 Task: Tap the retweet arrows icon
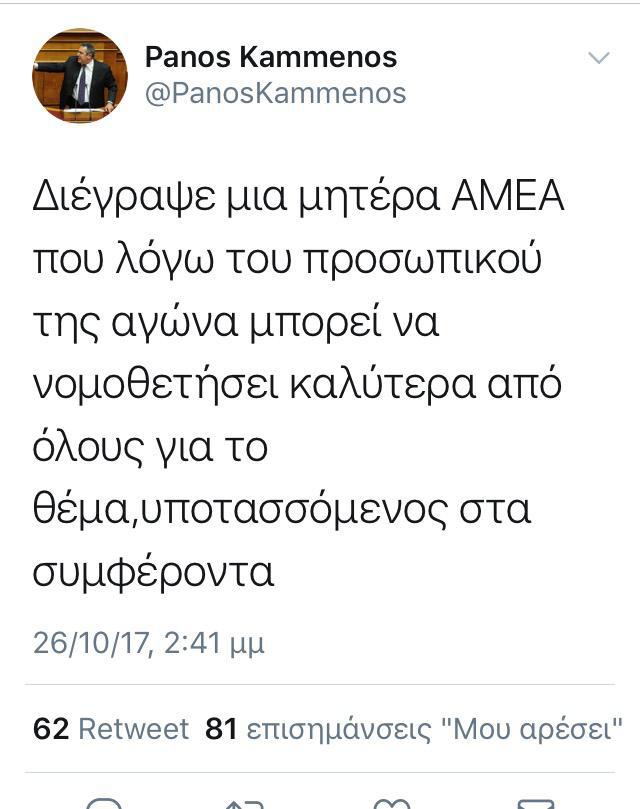245,804
